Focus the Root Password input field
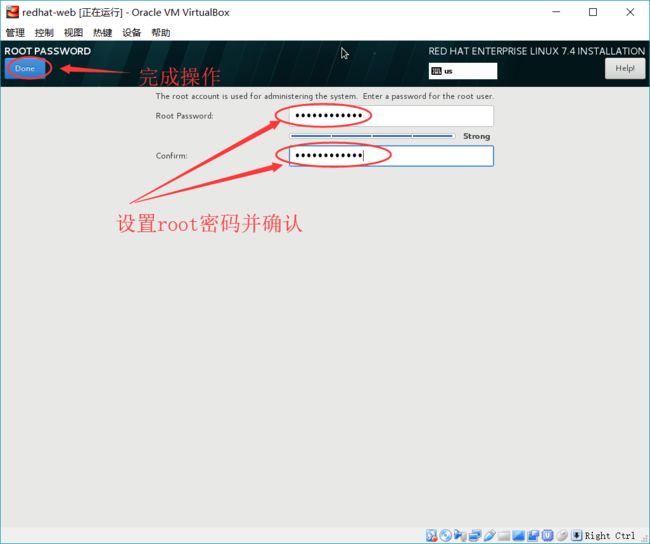650x544 pixels. tap(391, 116)
